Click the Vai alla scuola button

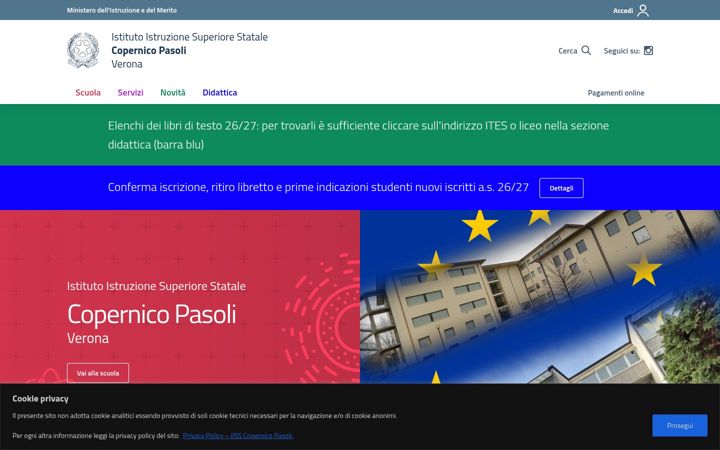coord(98,373)
